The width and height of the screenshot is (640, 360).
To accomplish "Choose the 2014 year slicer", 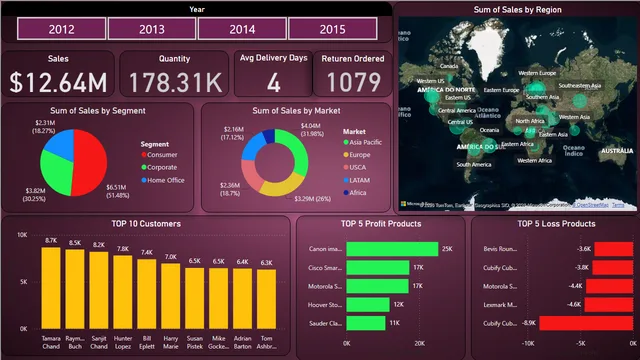I will [242, 29].
